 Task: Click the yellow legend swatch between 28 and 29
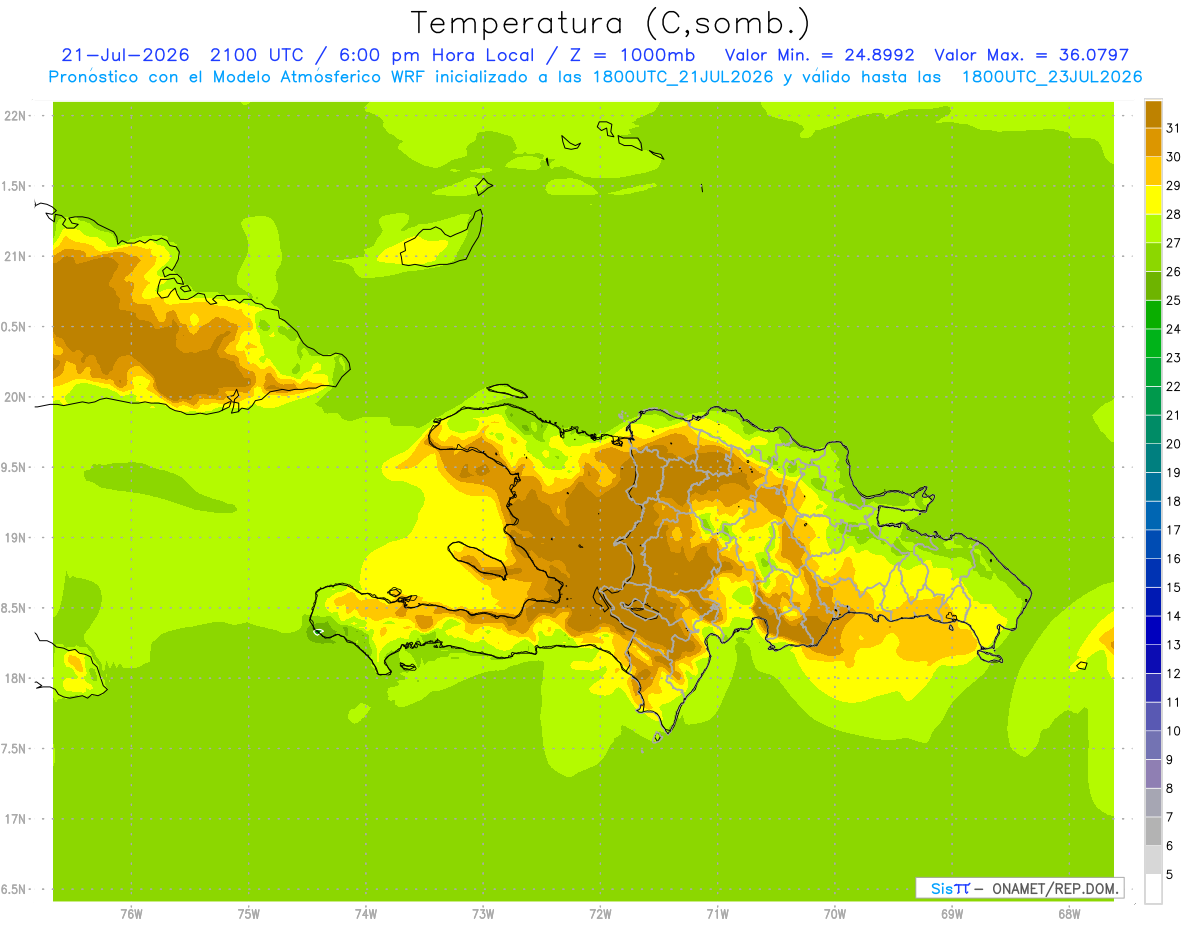coord(1153,200)
